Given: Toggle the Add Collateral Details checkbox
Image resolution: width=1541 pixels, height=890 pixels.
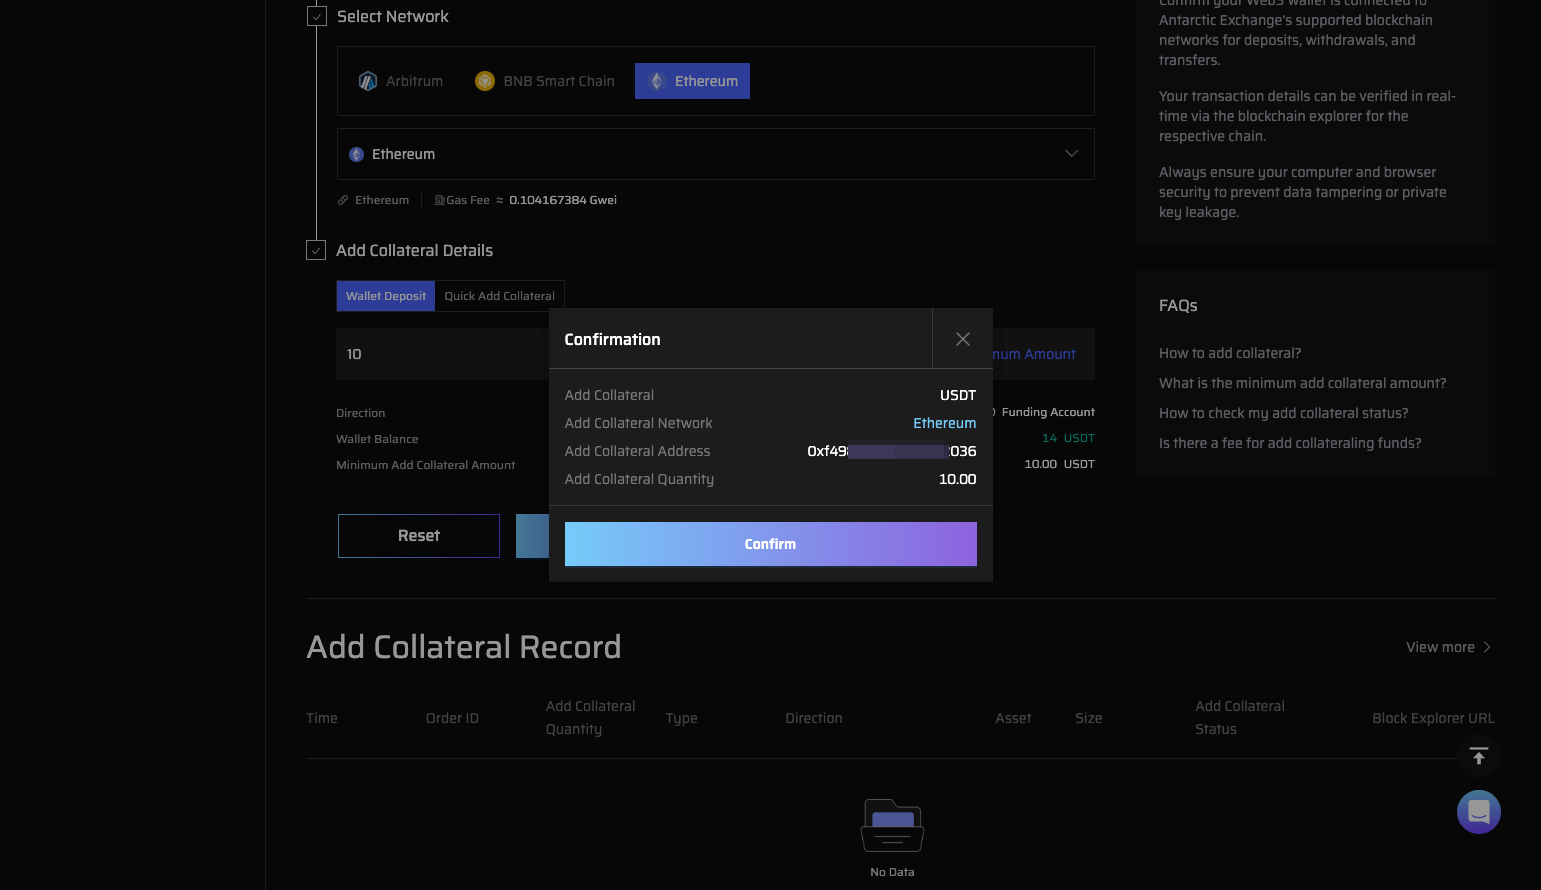Looking at the screenshot, I should (316, 250).
